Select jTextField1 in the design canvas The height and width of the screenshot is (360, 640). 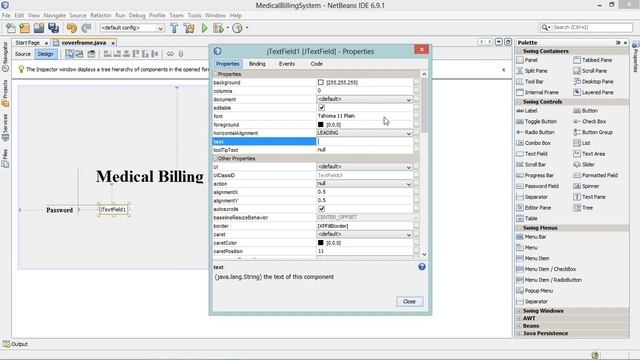pos(113,210)
